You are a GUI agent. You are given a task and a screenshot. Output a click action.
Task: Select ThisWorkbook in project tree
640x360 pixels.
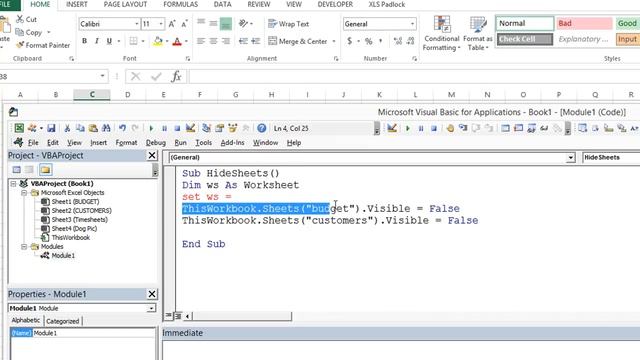click(x=70, y=238)
